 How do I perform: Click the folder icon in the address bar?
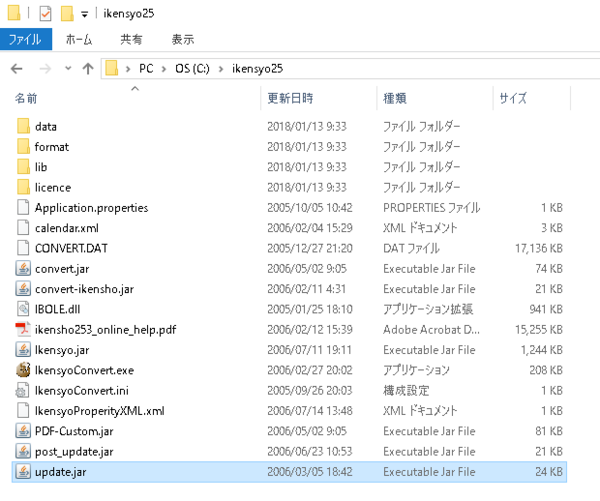pos(112,69)
